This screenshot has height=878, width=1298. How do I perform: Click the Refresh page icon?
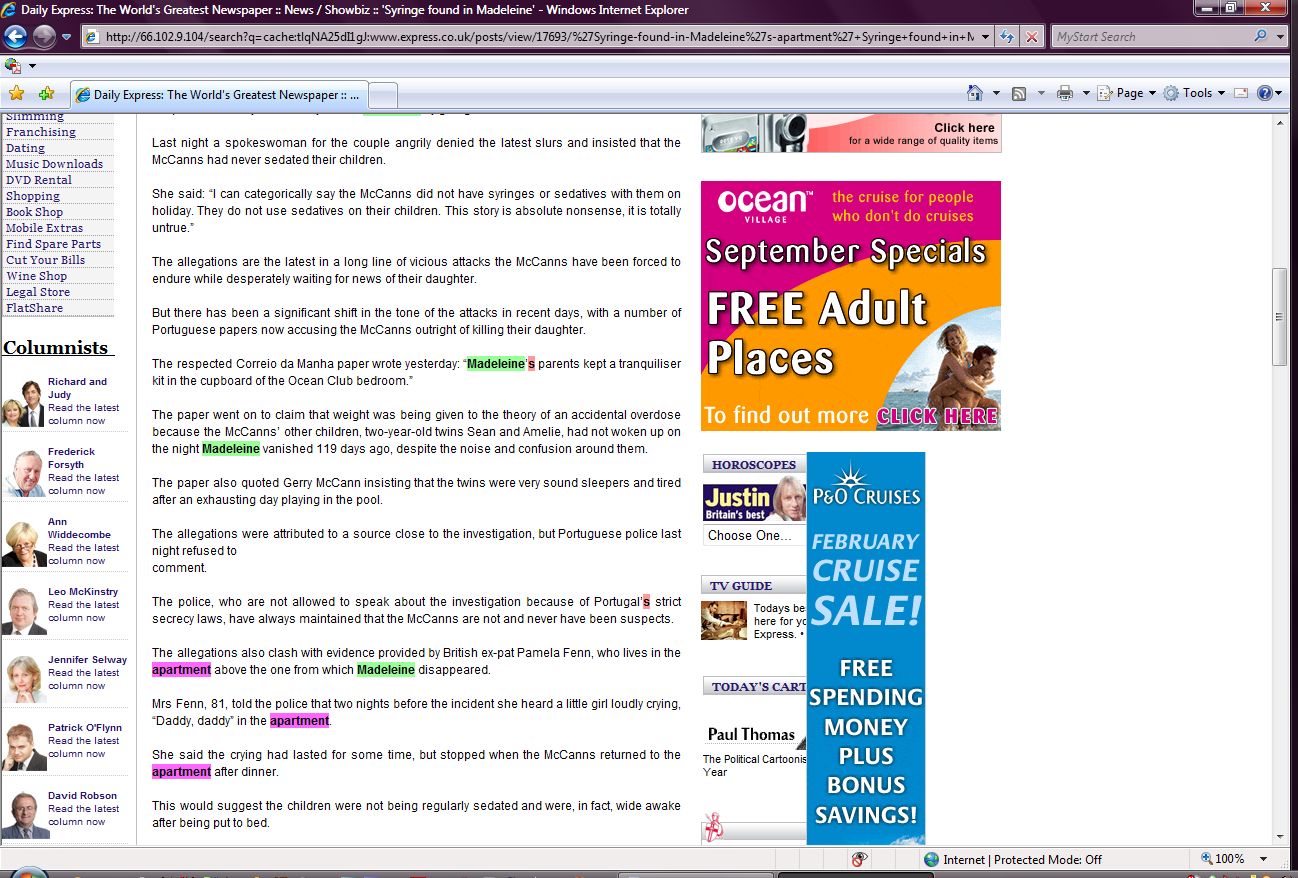point(1007,37)
